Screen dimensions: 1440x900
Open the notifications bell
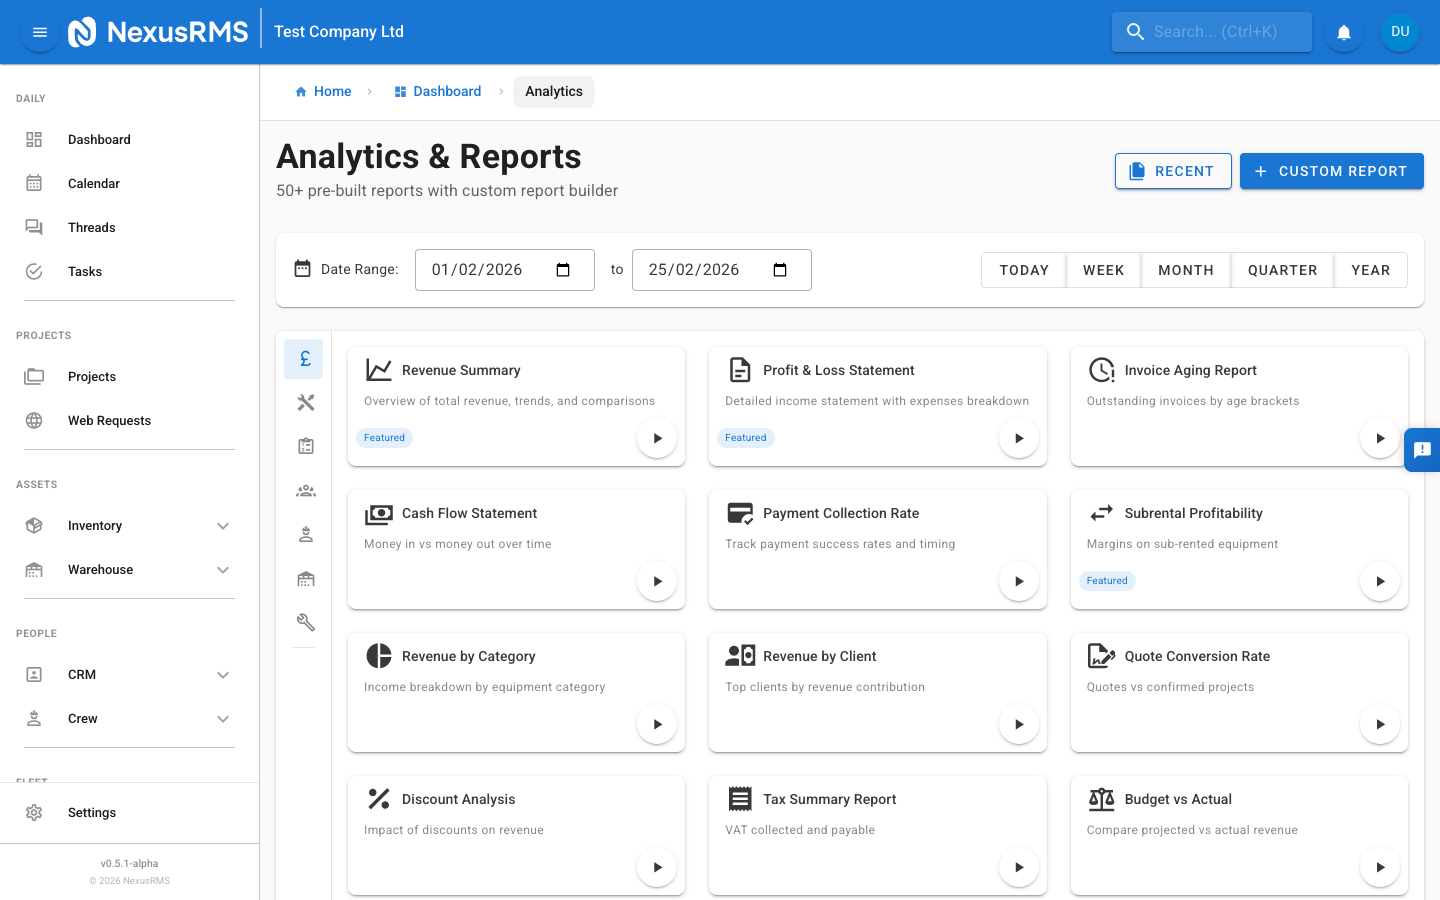(x=1343, y=31)
